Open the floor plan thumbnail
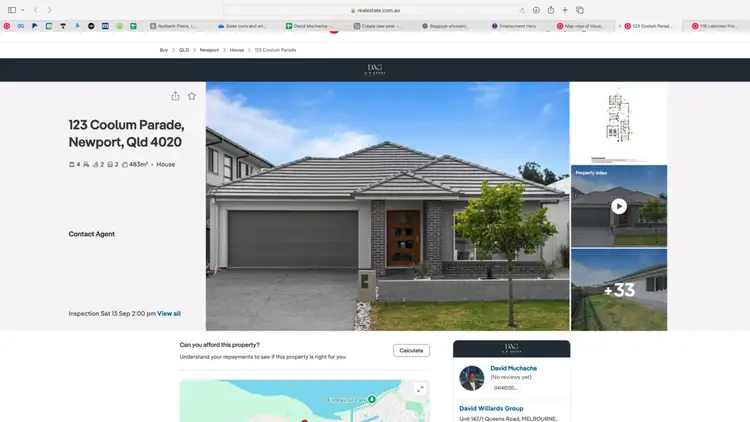Screen dimensions: 750x422 [x=619, y=122]
